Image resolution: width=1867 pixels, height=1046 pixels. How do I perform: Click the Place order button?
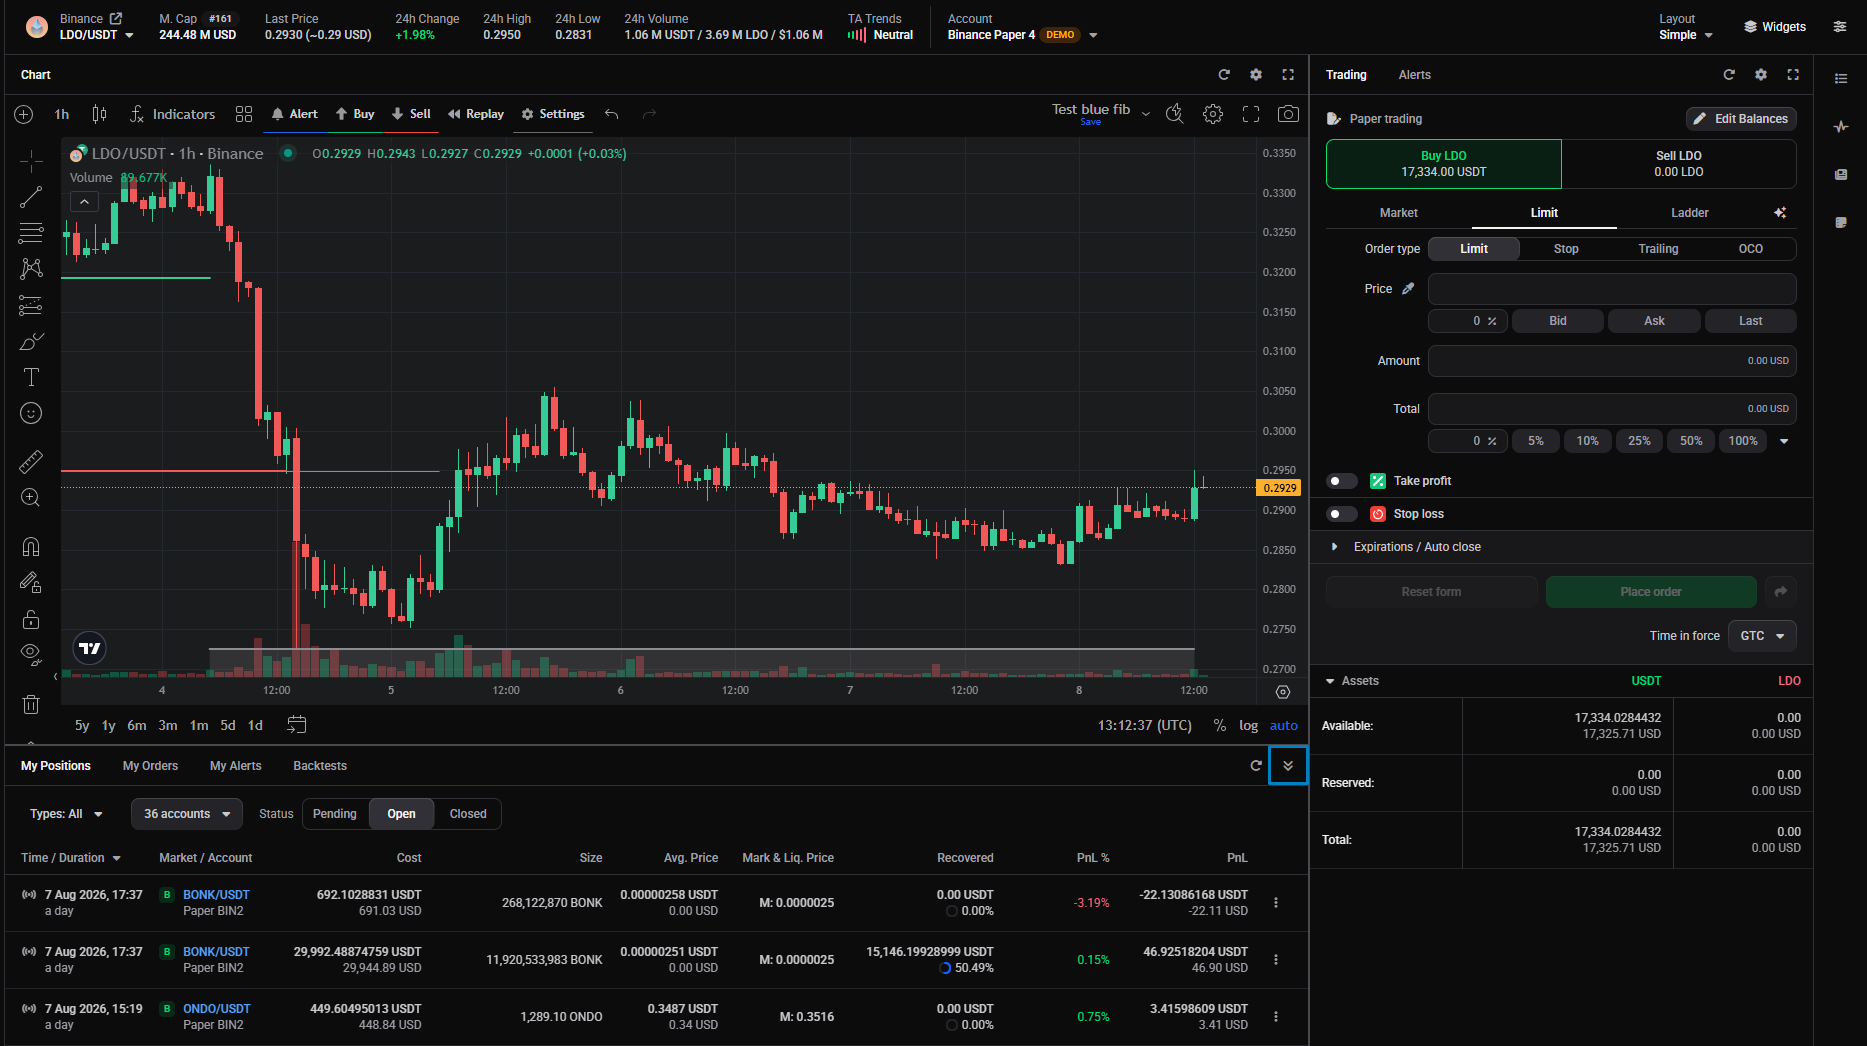pos(1651,592)
